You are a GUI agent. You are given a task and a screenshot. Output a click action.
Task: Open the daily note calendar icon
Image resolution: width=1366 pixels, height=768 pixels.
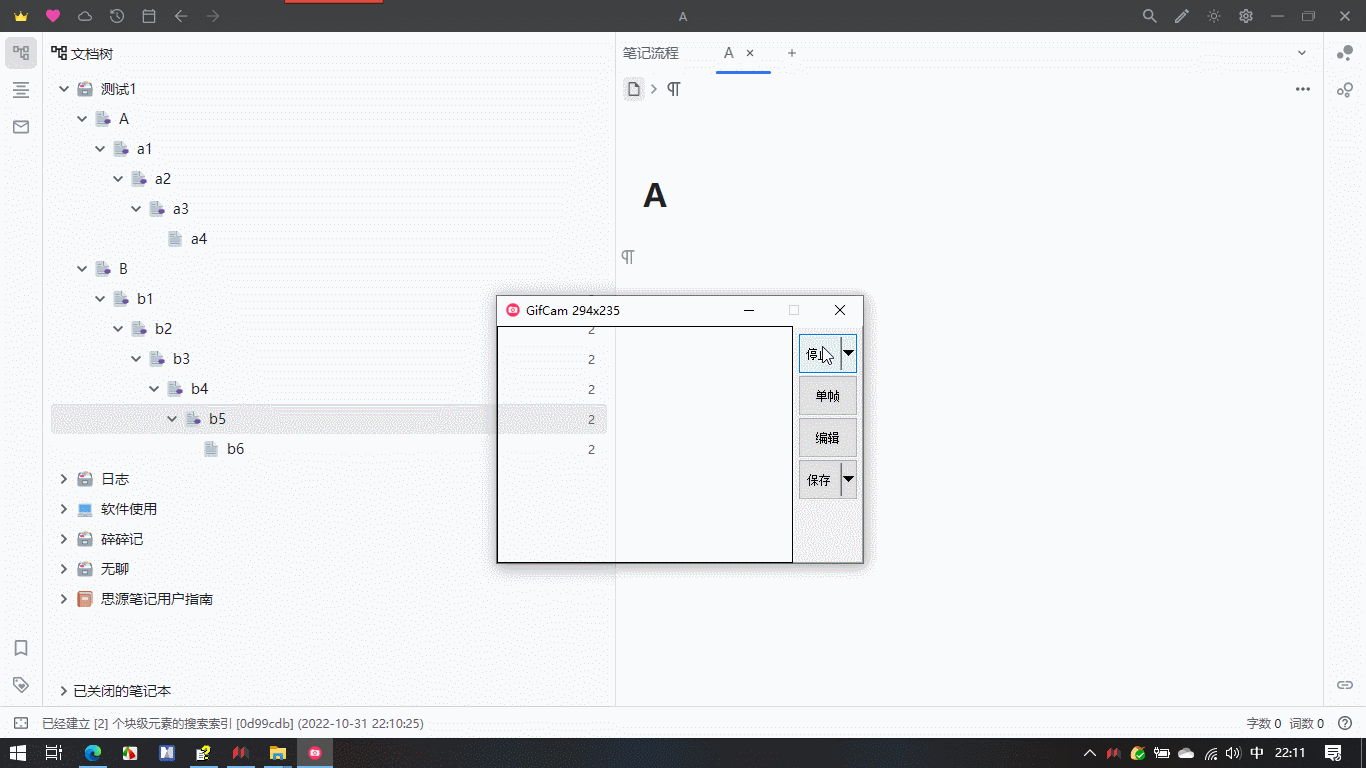149,16
